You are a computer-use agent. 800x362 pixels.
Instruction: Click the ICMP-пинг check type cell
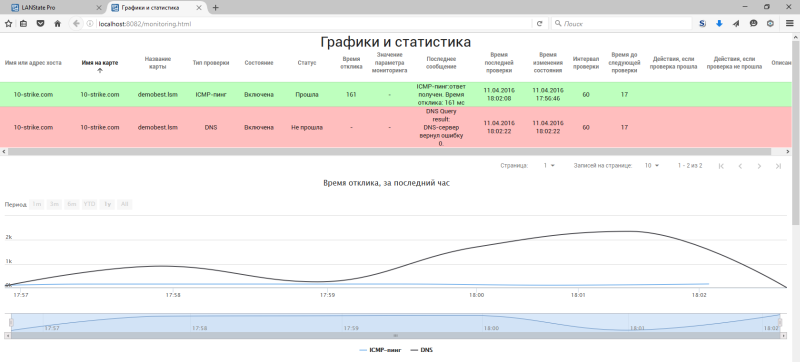tap(210, 94)
